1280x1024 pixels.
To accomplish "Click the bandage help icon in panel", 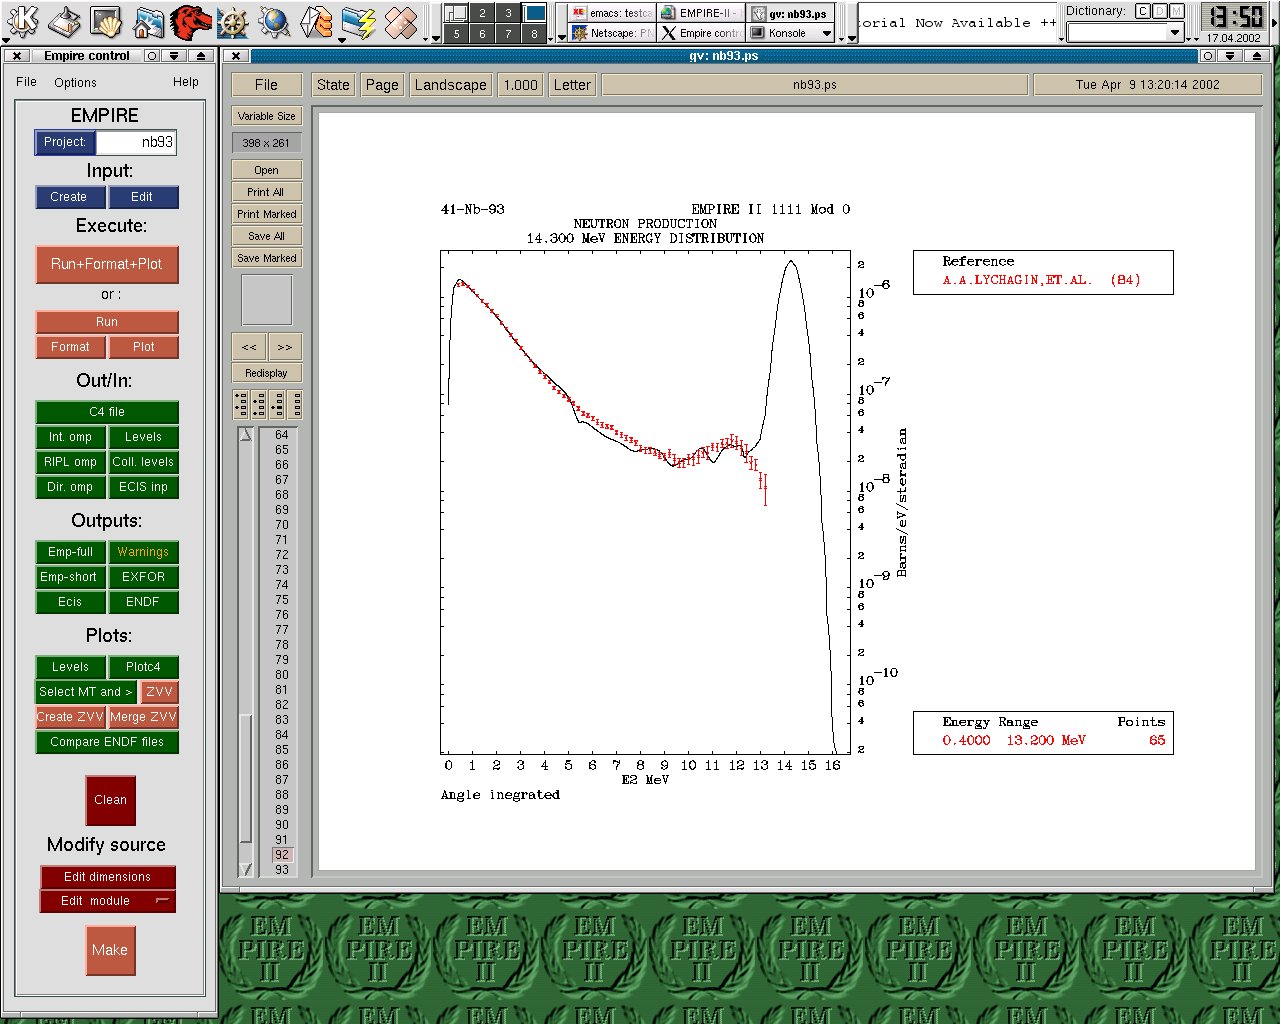I will 400,21.
